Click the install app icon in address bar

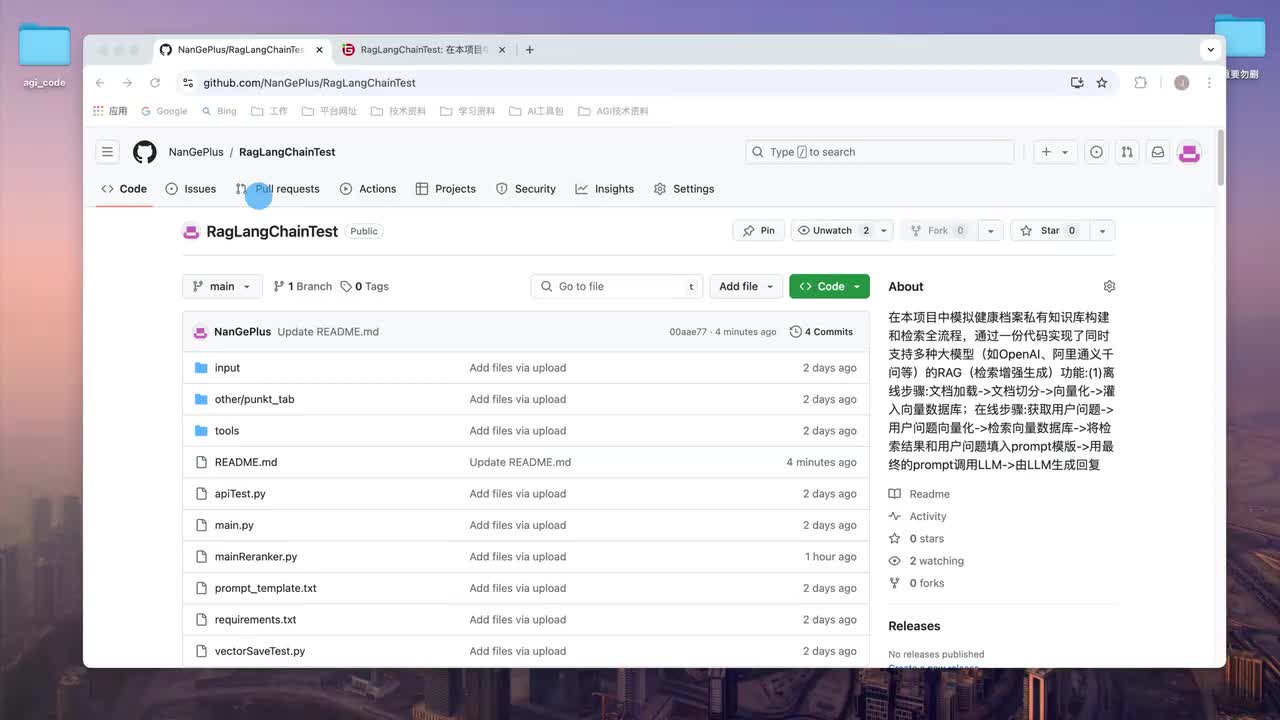1077,83
